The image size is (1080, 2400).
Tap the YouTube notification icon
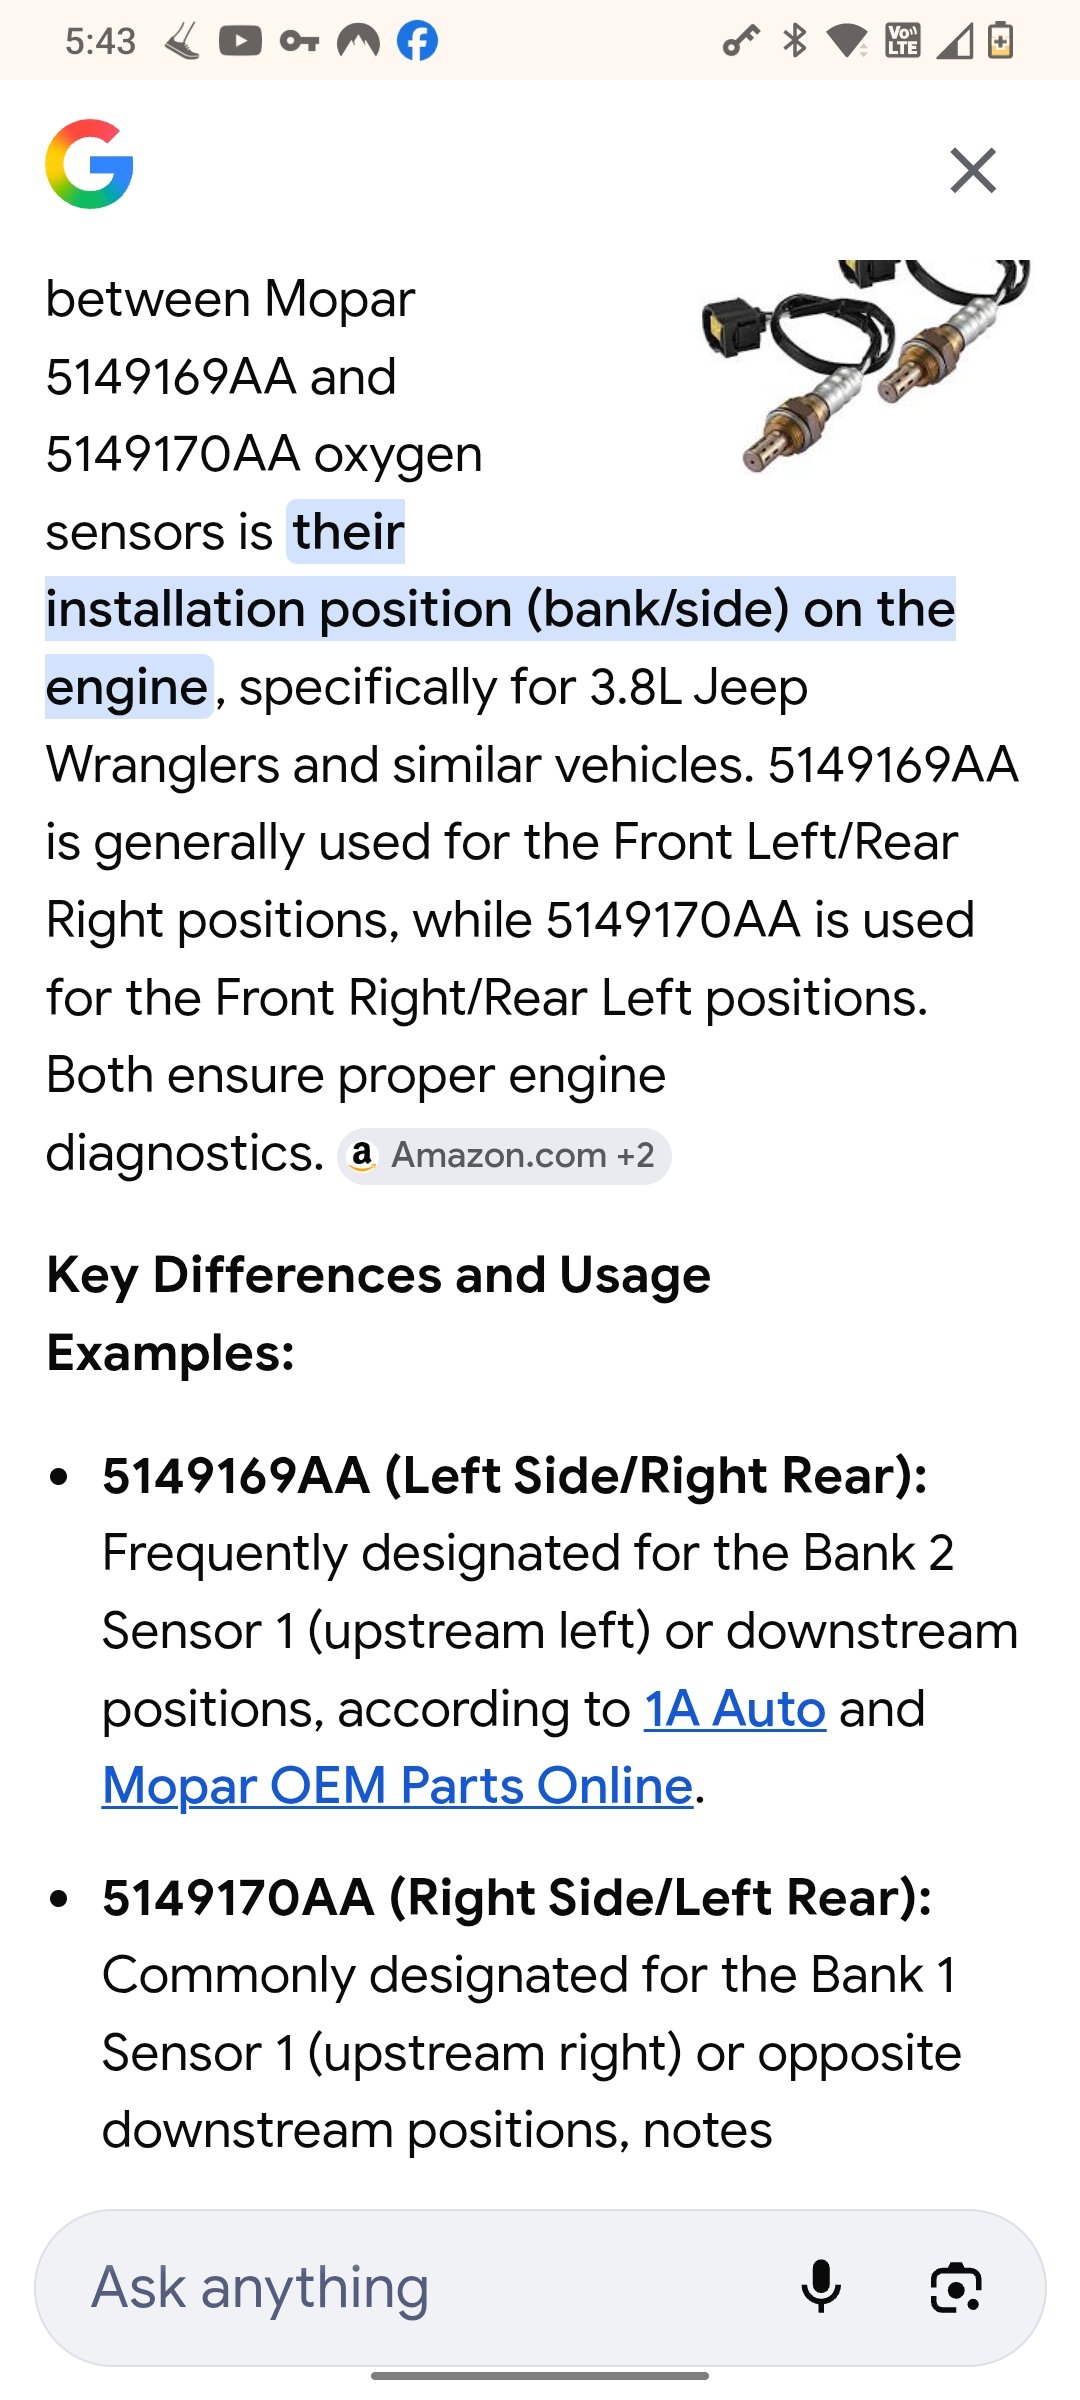[x=240, y=41]
